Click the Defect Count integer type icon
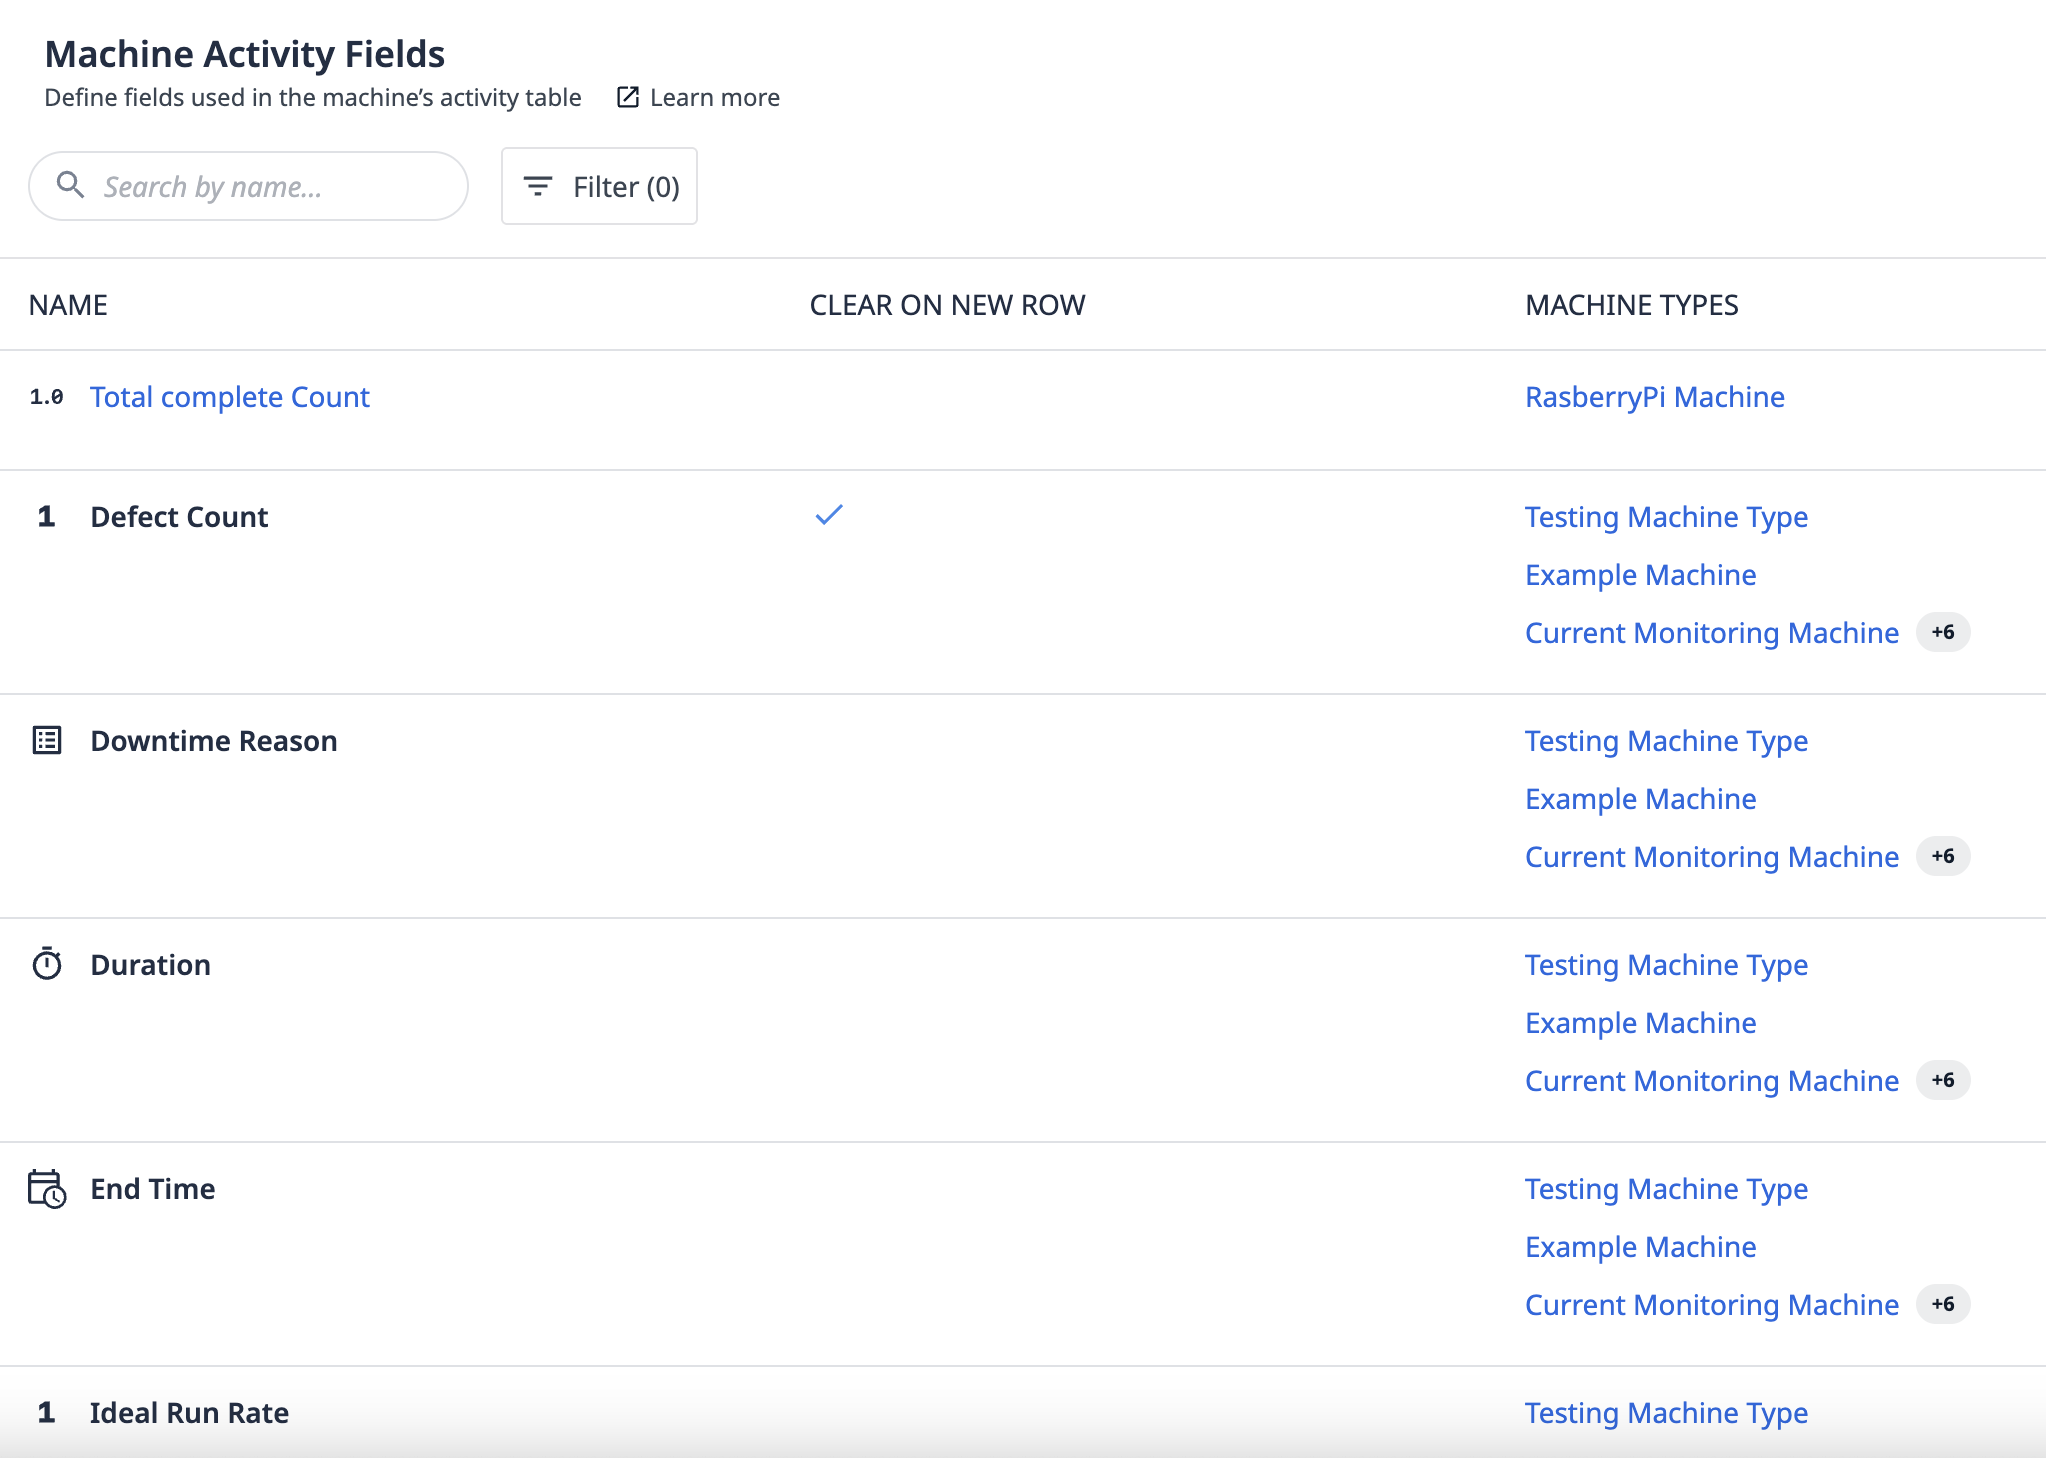This screenshot has height=1458, width=2046. point(46,517)
